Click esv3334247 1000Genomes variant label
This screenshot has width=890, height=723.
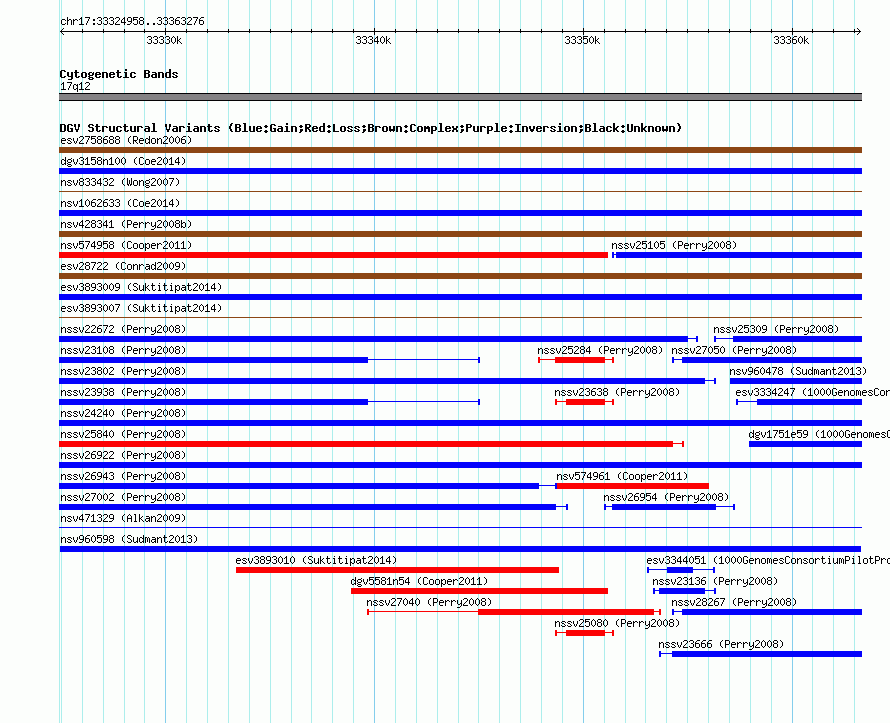(x=812, y=392)
